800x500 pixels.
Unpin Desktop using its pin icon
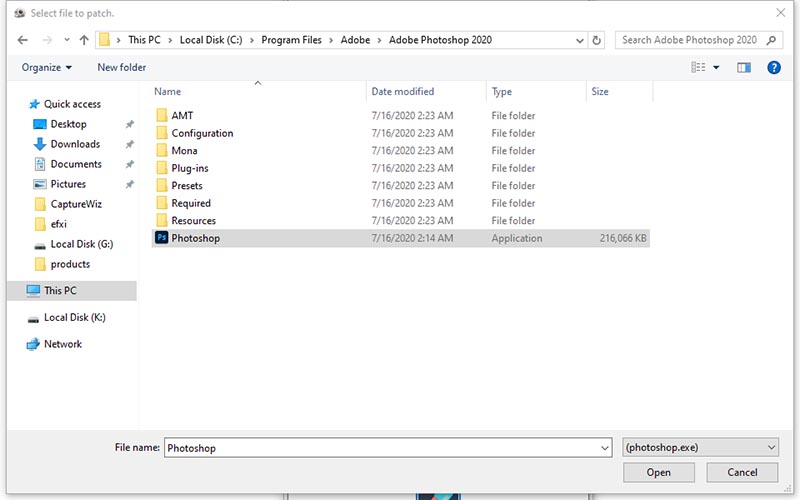pos(130,124)
